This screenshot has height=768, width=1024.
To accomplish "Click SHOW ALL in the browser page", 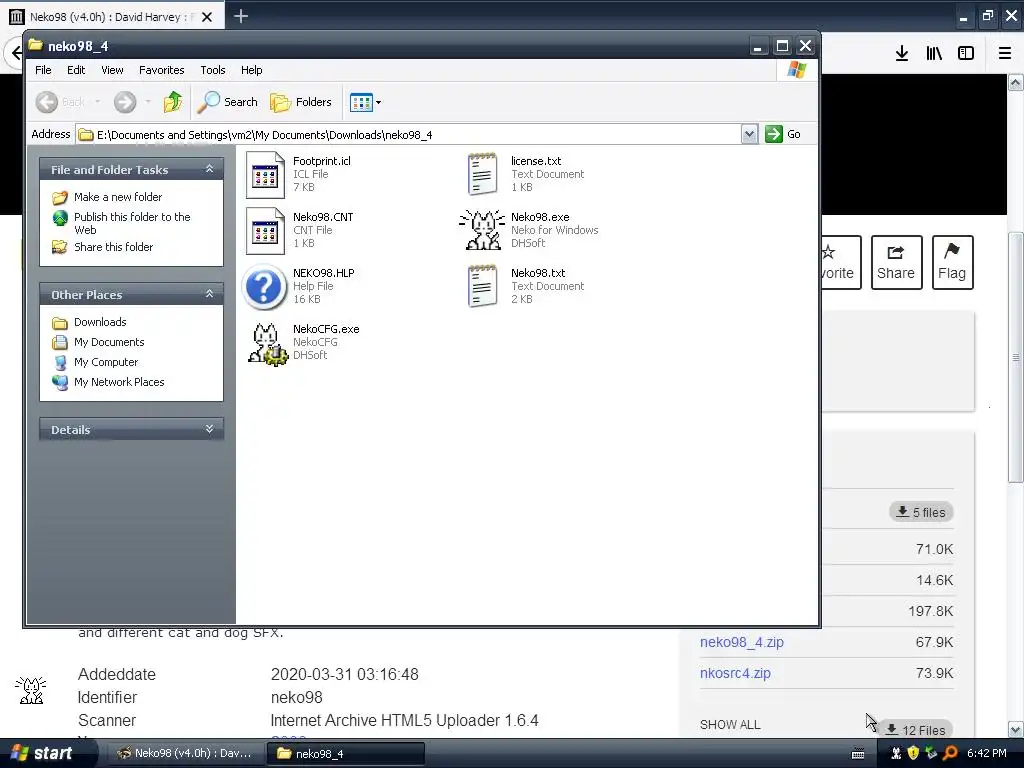I will coord(730,725).
